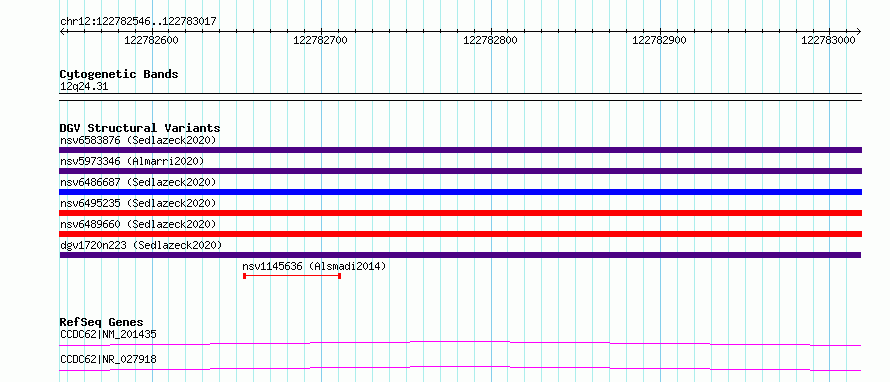Click the nsv6486687 (Sedlazeck2020) variant label
Image resolution: width=890 pixels, height=382 pixels.
(138, 182)
